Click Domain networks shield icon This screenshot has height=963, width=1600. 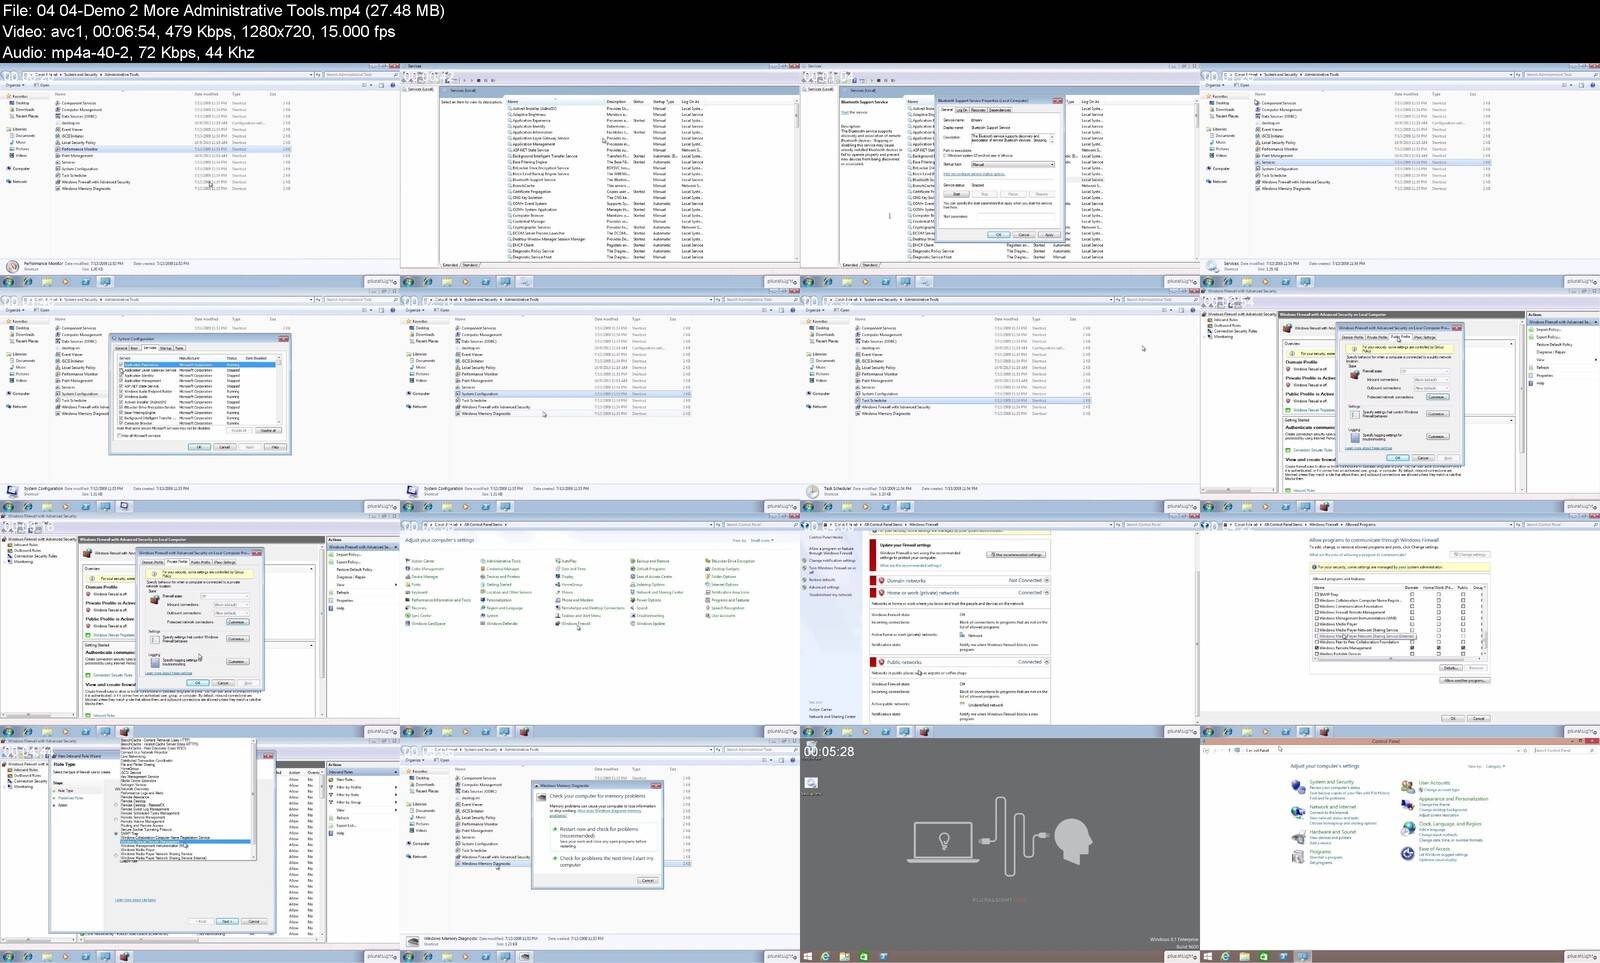[880, 580]
